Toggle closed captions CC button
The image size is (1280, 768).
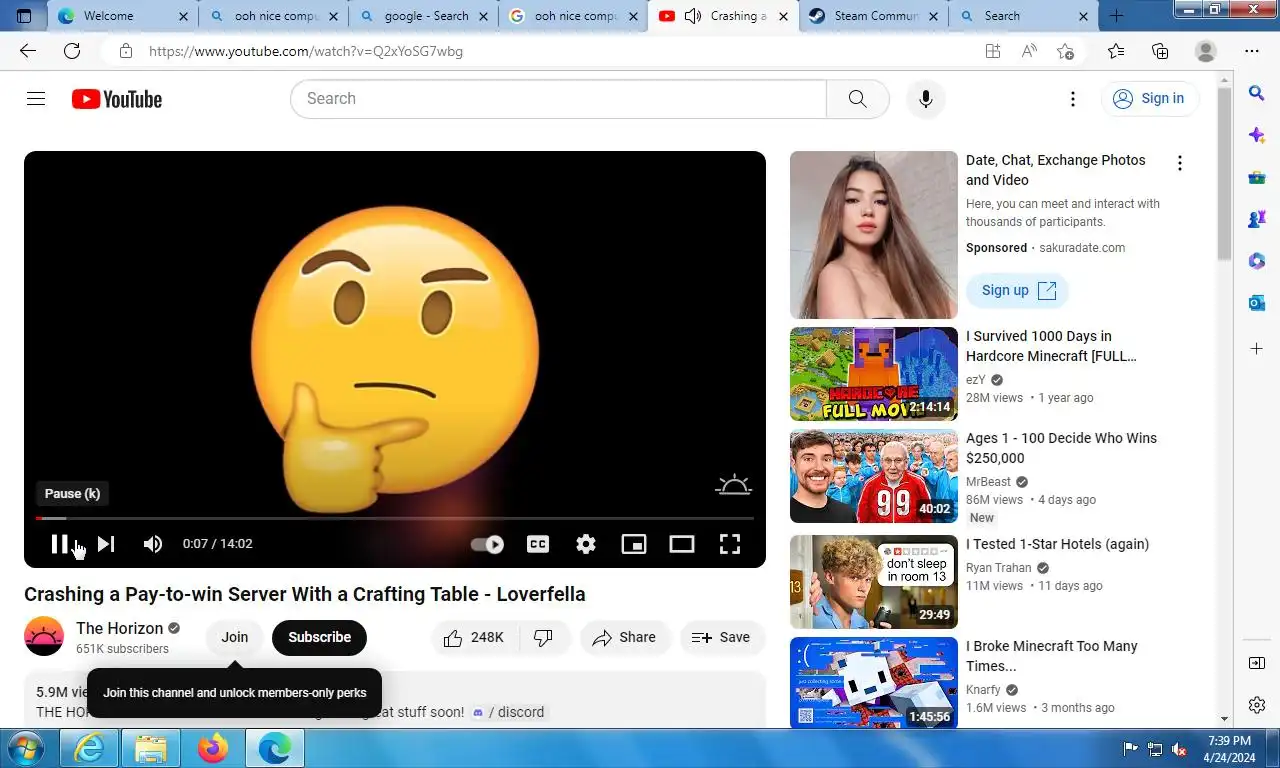pyautogui.click(x=538, y=544)
